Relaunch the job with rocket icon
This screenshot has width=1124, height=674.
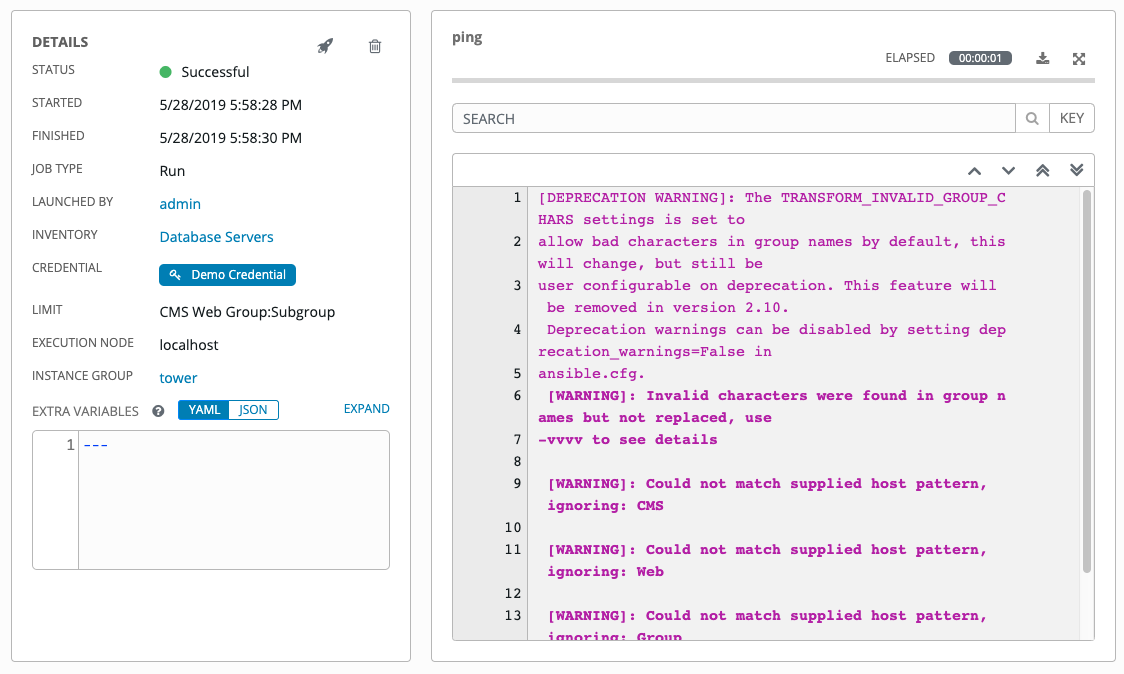(x=325, y=46)
